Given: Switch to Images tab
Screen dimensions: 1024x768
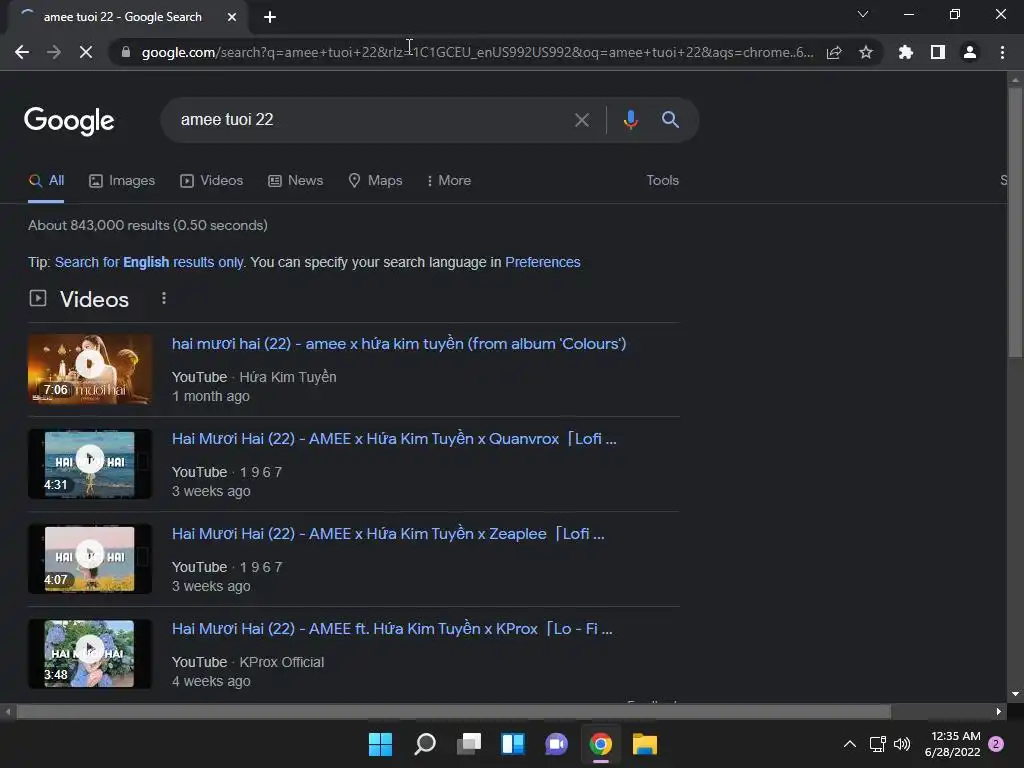Looking at the screenshot, I should click(122, 181).
